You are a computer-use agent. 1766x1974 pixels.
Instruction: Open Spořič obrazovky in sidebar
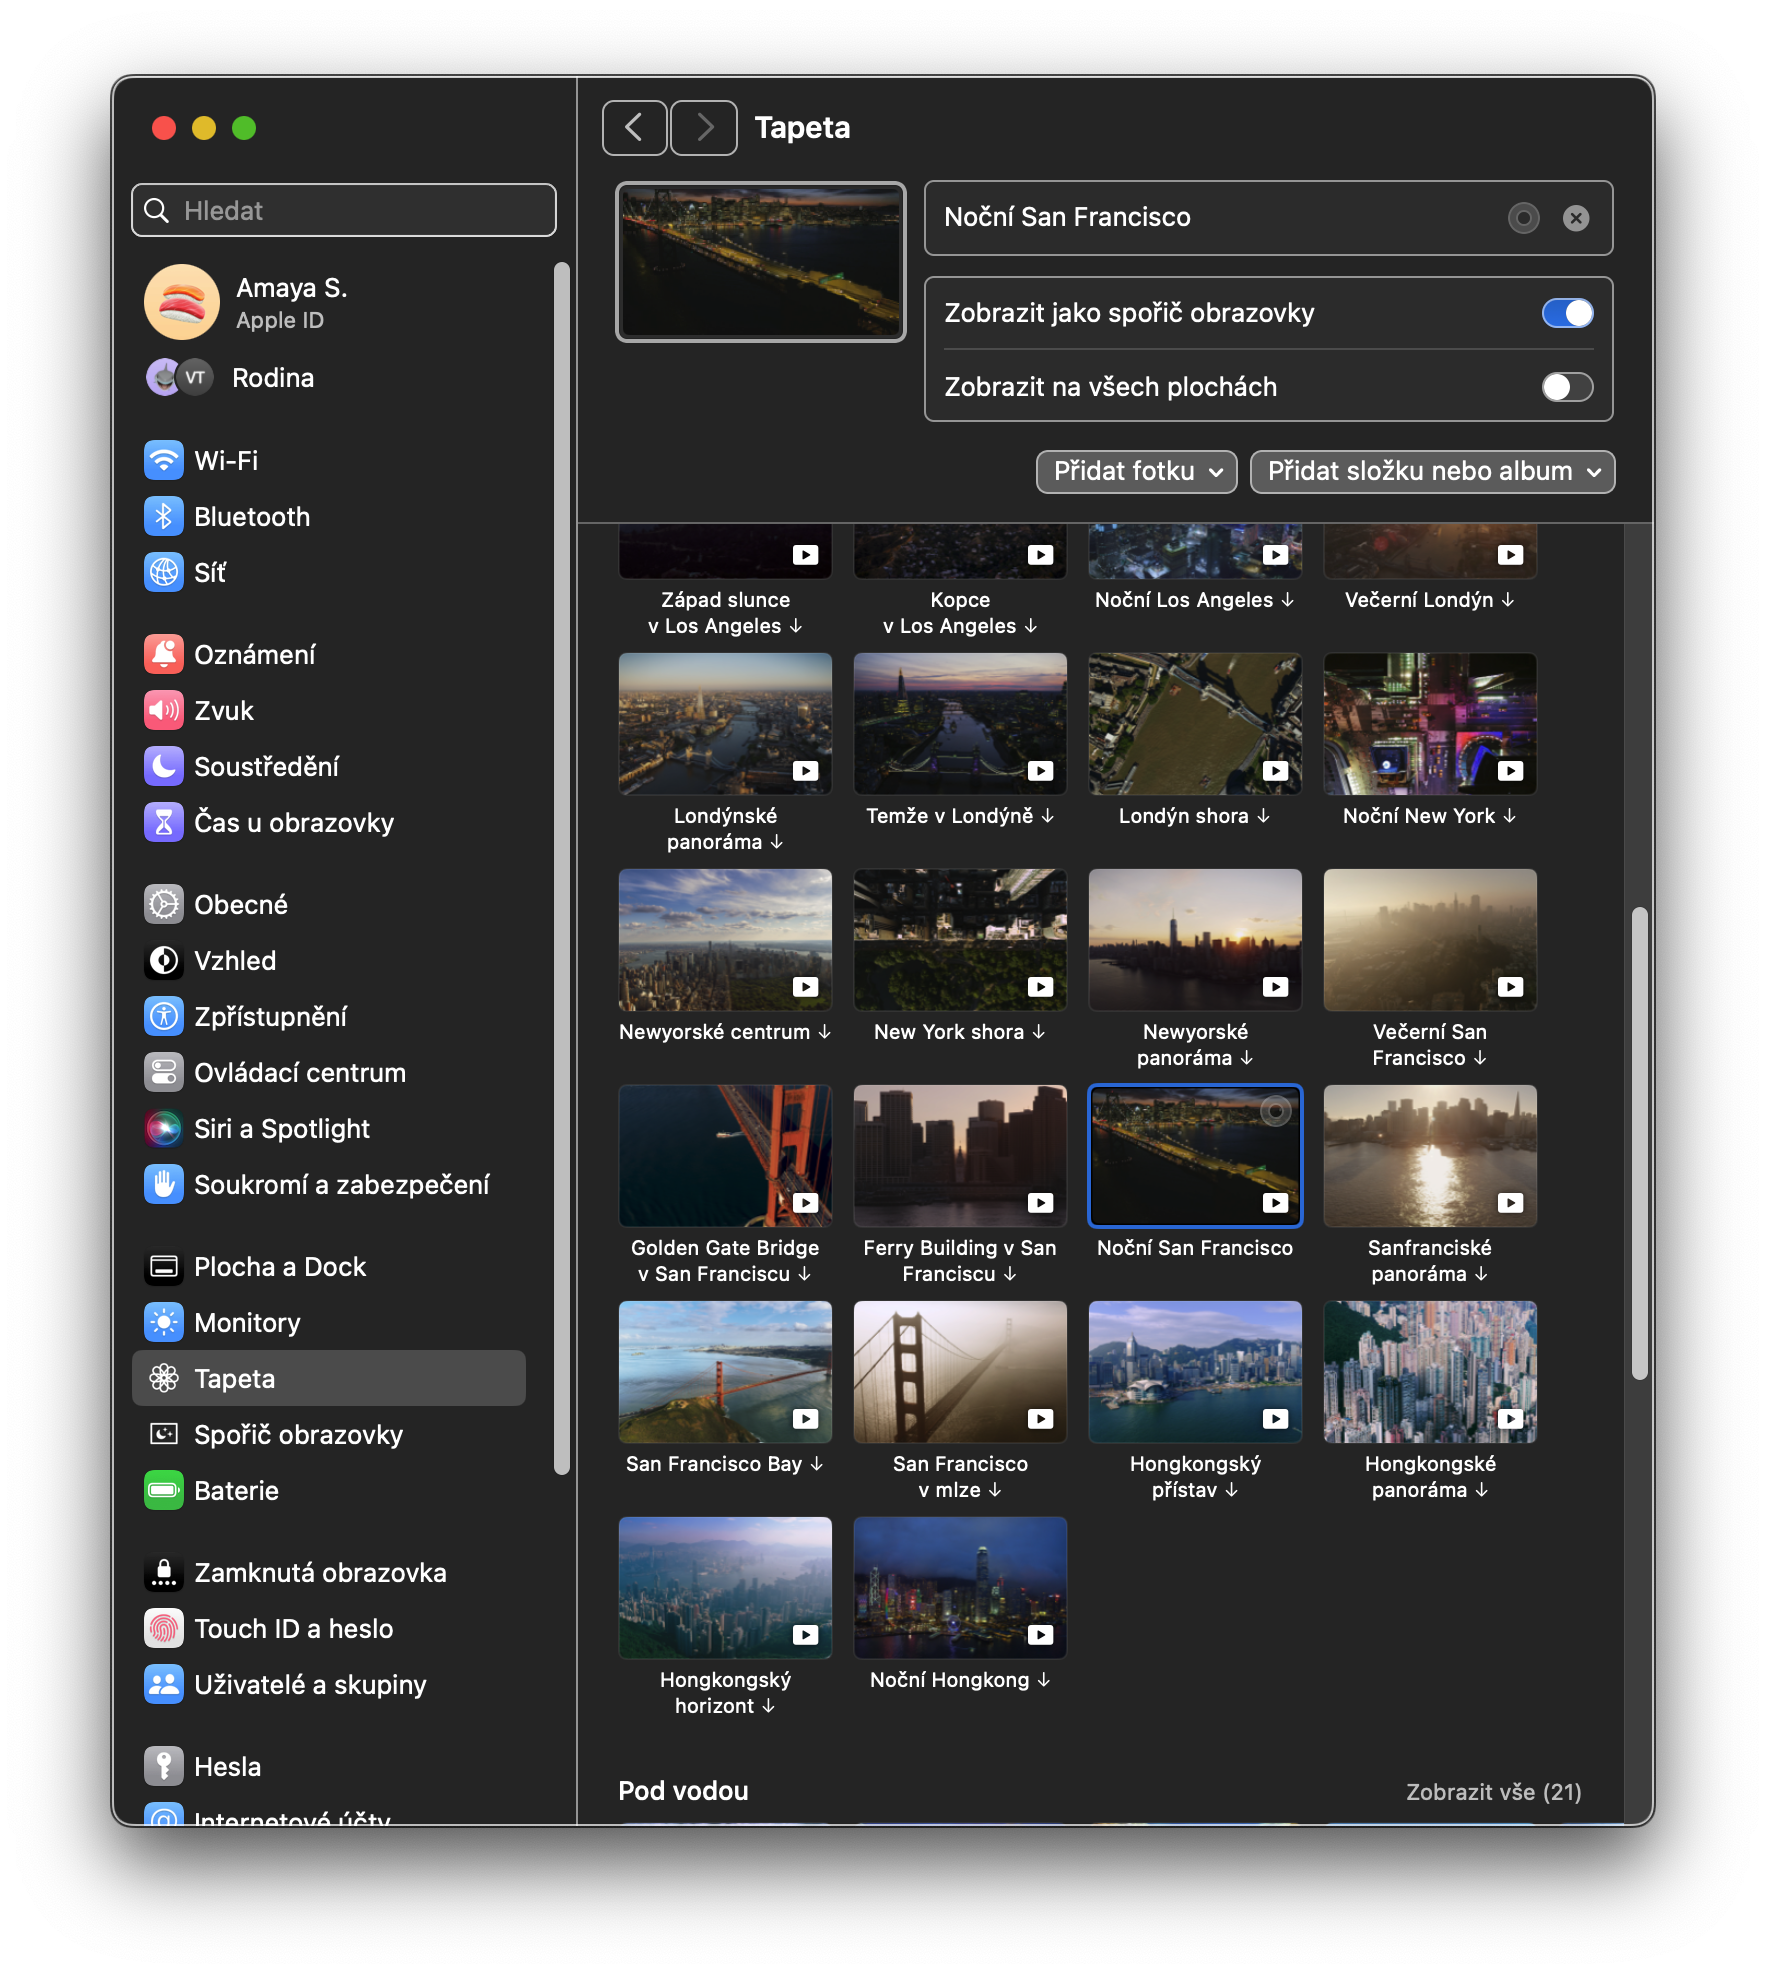(298, 1434)
